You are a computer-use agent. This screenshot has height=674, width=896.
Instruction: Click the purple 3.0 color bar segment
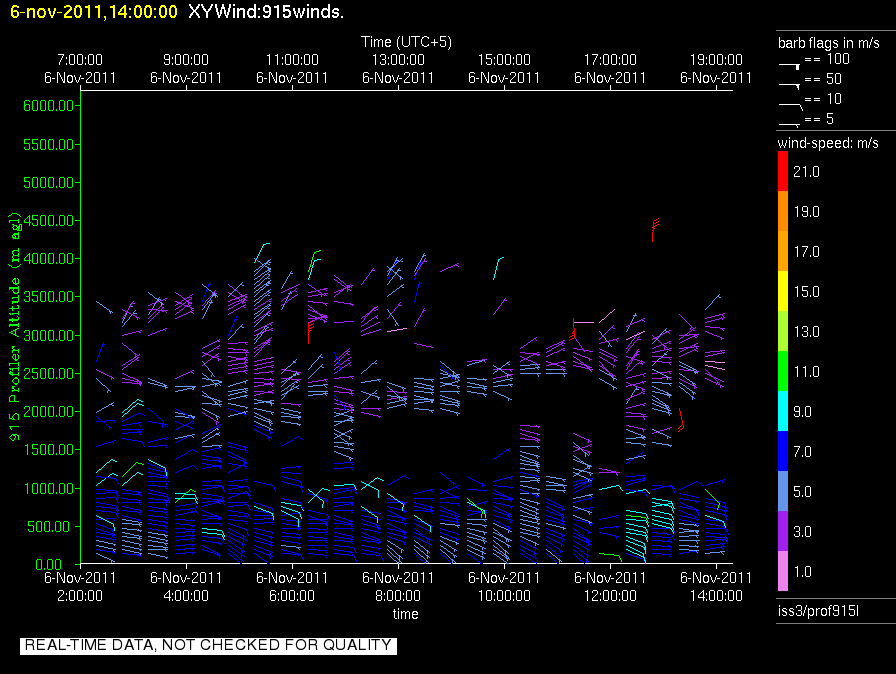tap(783, 531)
